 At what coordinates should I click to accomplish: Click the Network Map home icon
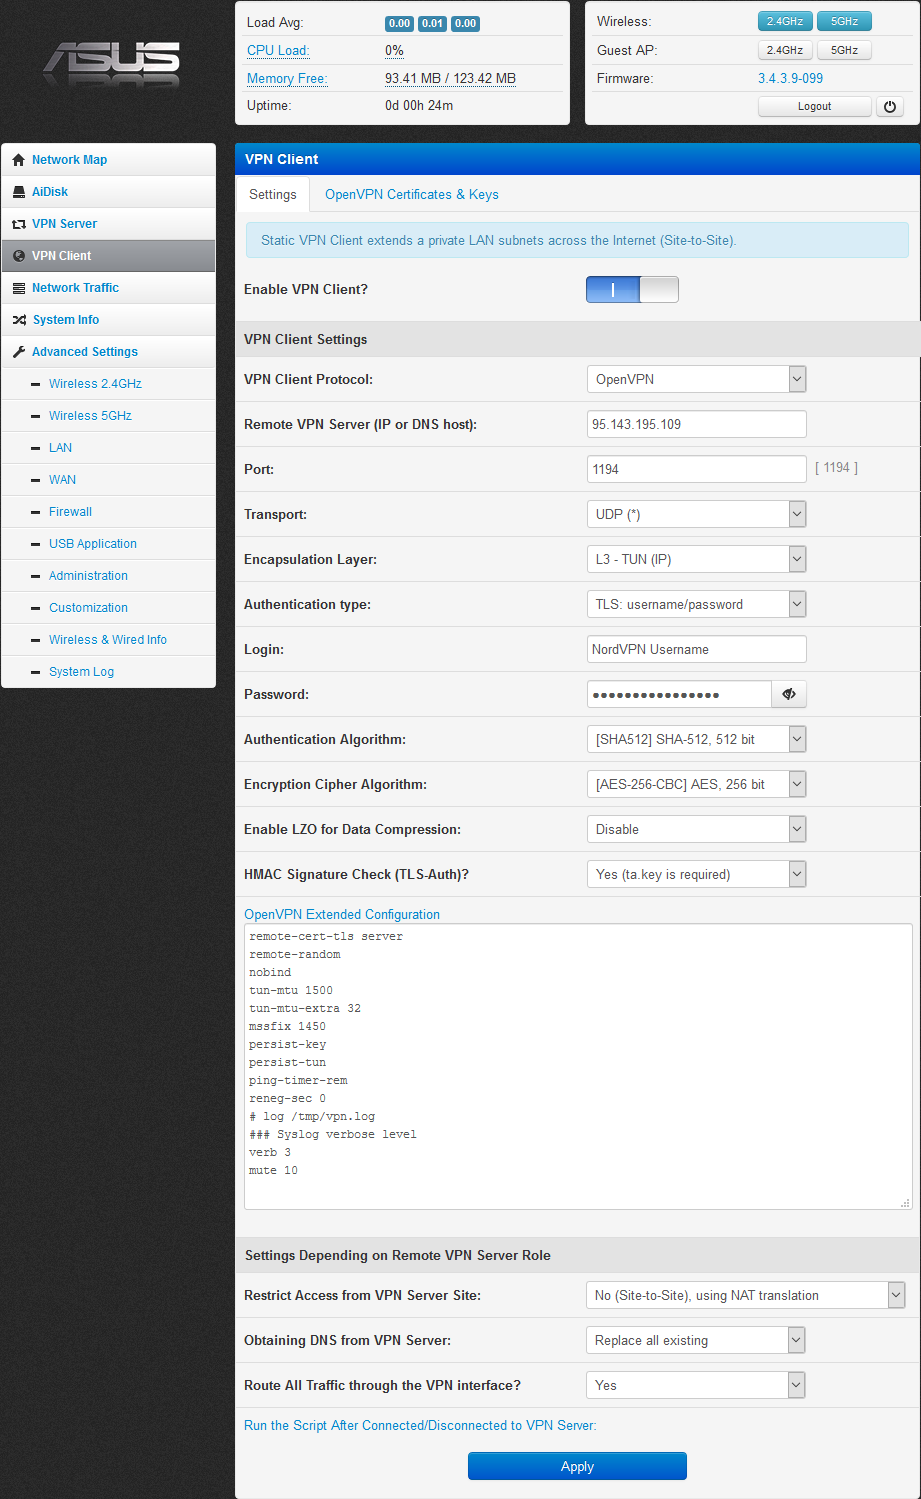click(x=18, y=160)
